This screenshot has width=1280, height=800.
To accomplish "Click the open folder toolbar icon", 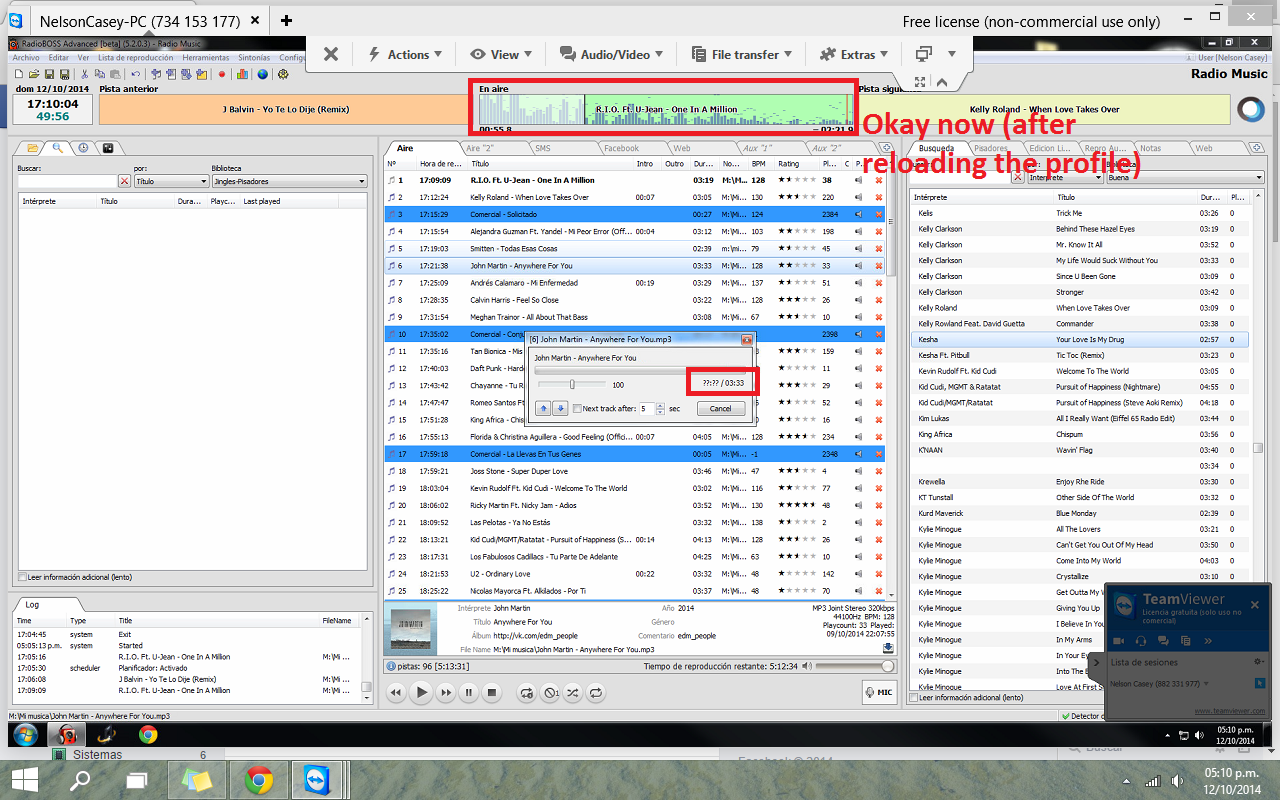I will click(x=34, y=74).
